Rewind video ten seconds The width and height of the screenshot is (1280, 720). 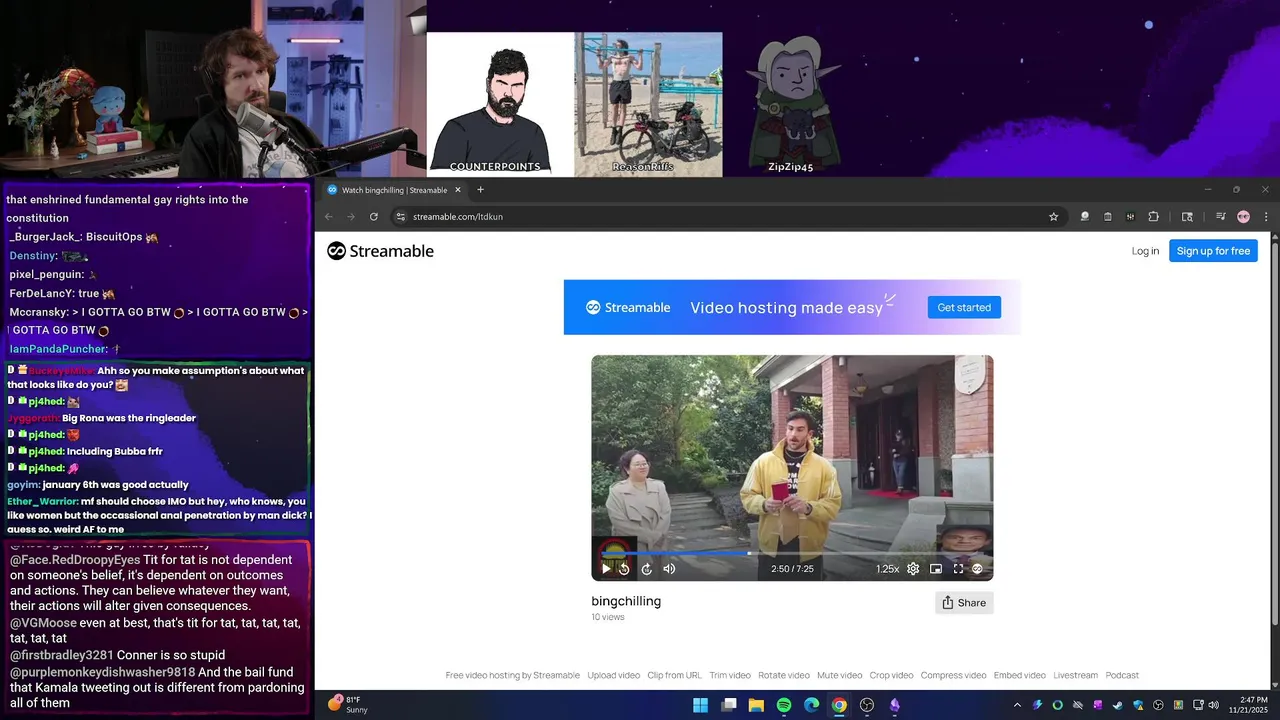pos(624,568)
